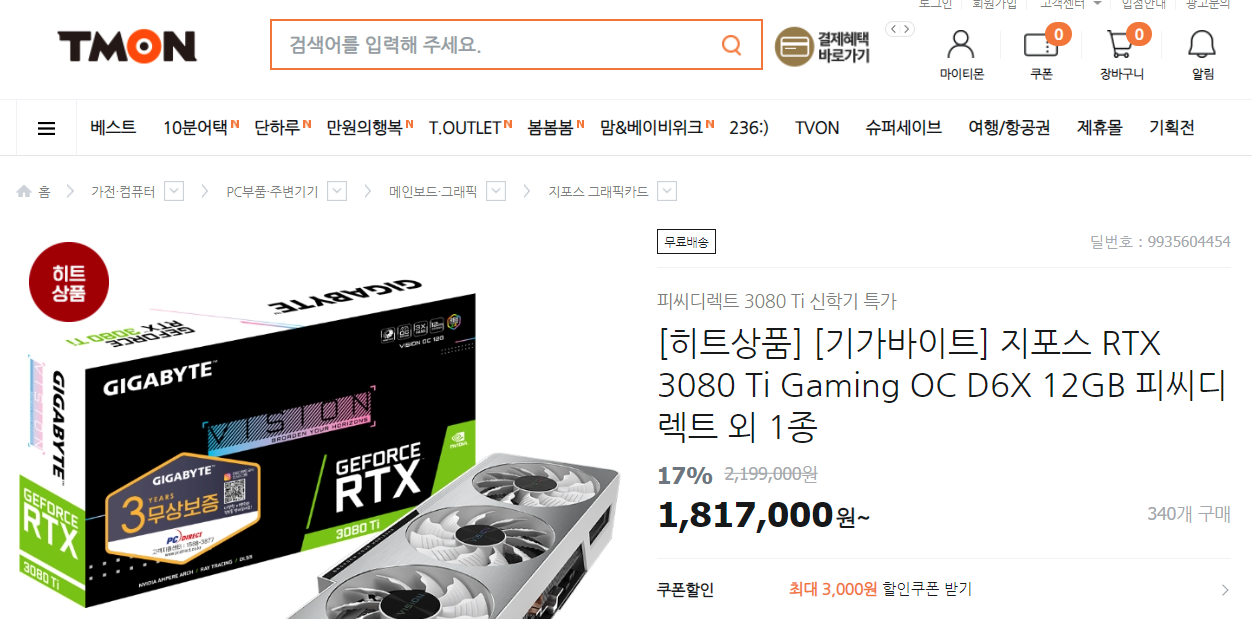This screenshot has width=1252, height=619.
Task: Click the payment benefits card icon
Action: pos(794,46)
